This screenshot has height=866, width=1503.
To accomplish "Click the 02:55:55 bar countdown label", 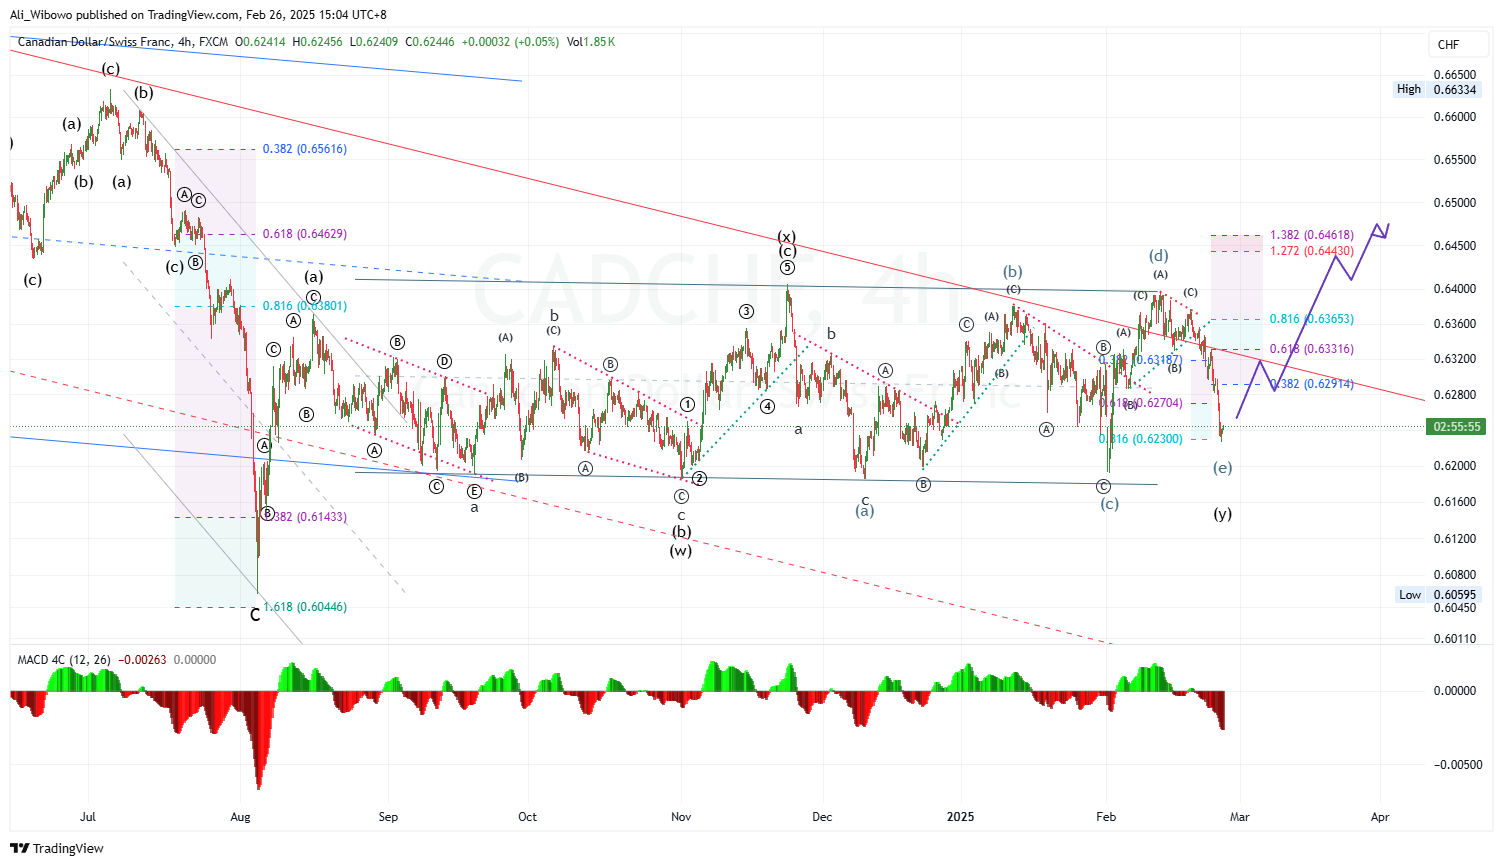I will pos(1455,427).
